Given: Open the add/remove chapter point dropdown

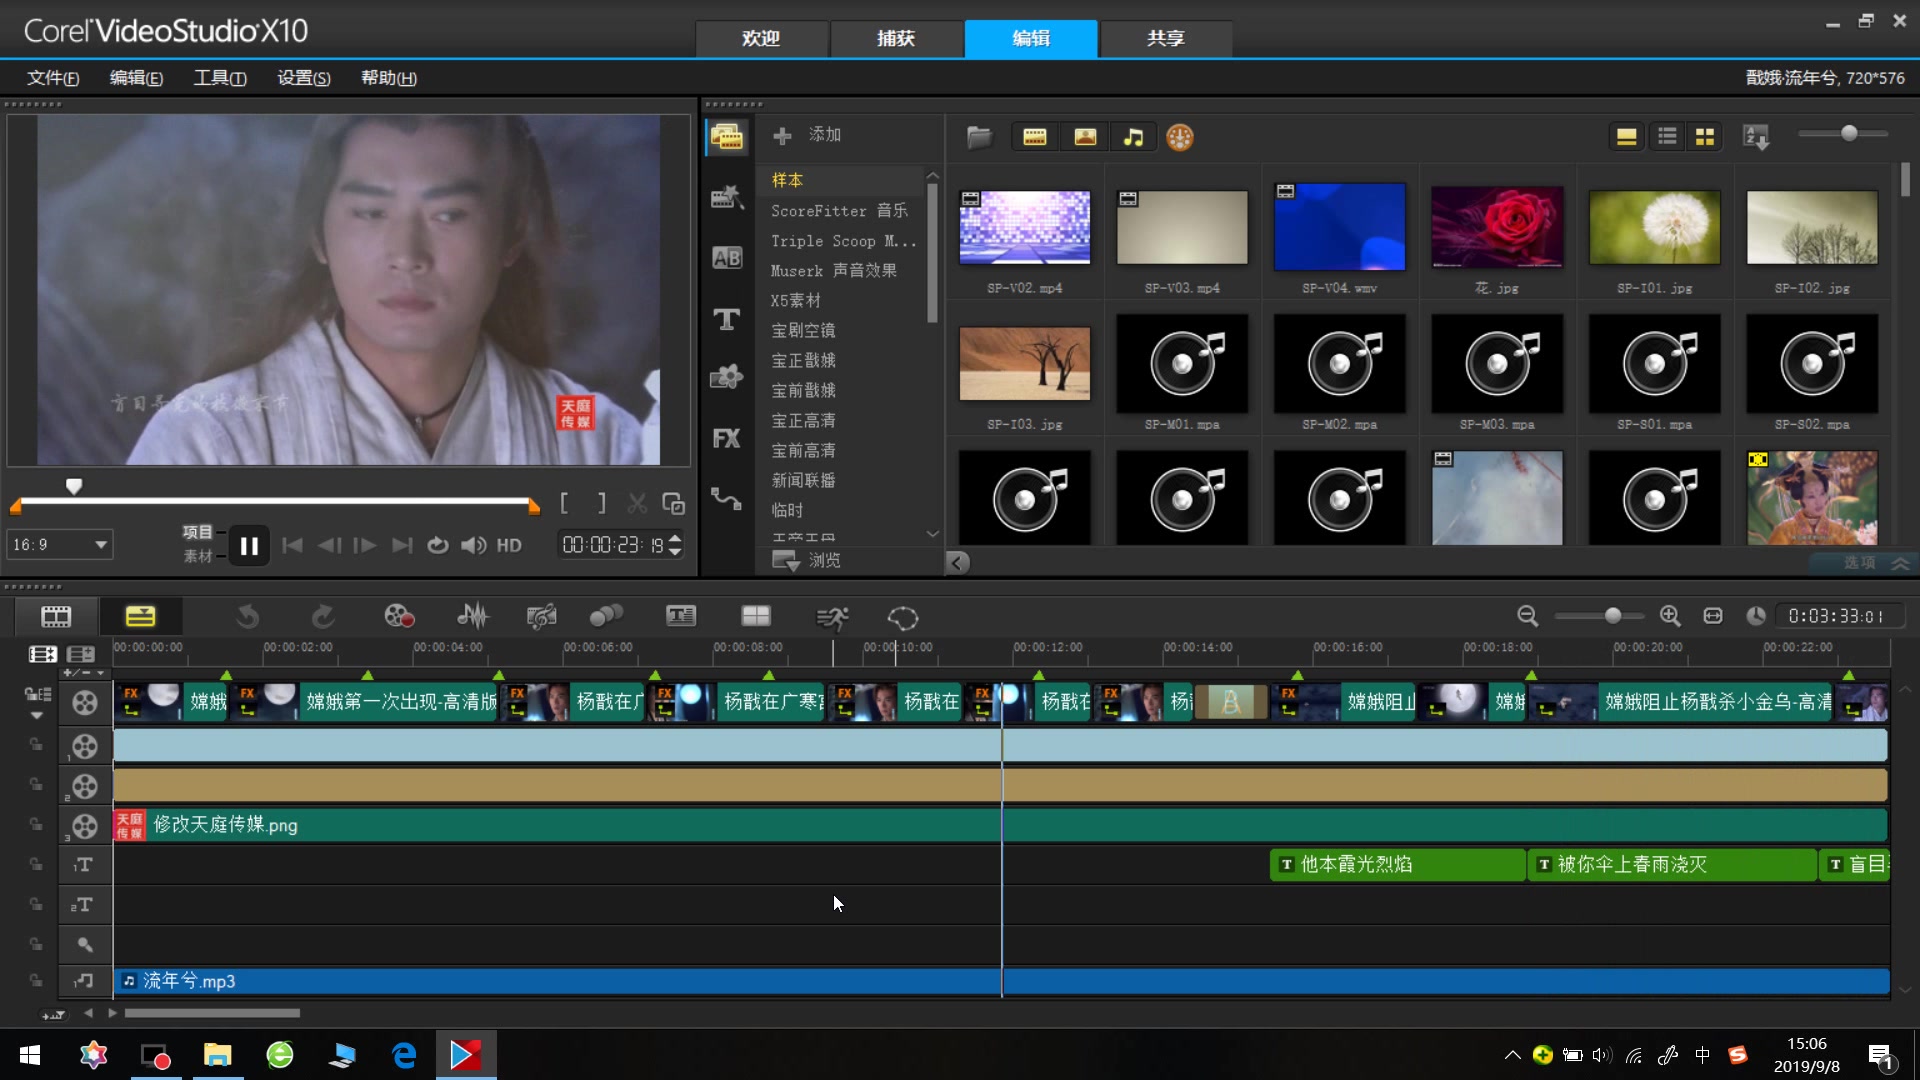Looking at the screenshot, I should [x=85, y=673].
